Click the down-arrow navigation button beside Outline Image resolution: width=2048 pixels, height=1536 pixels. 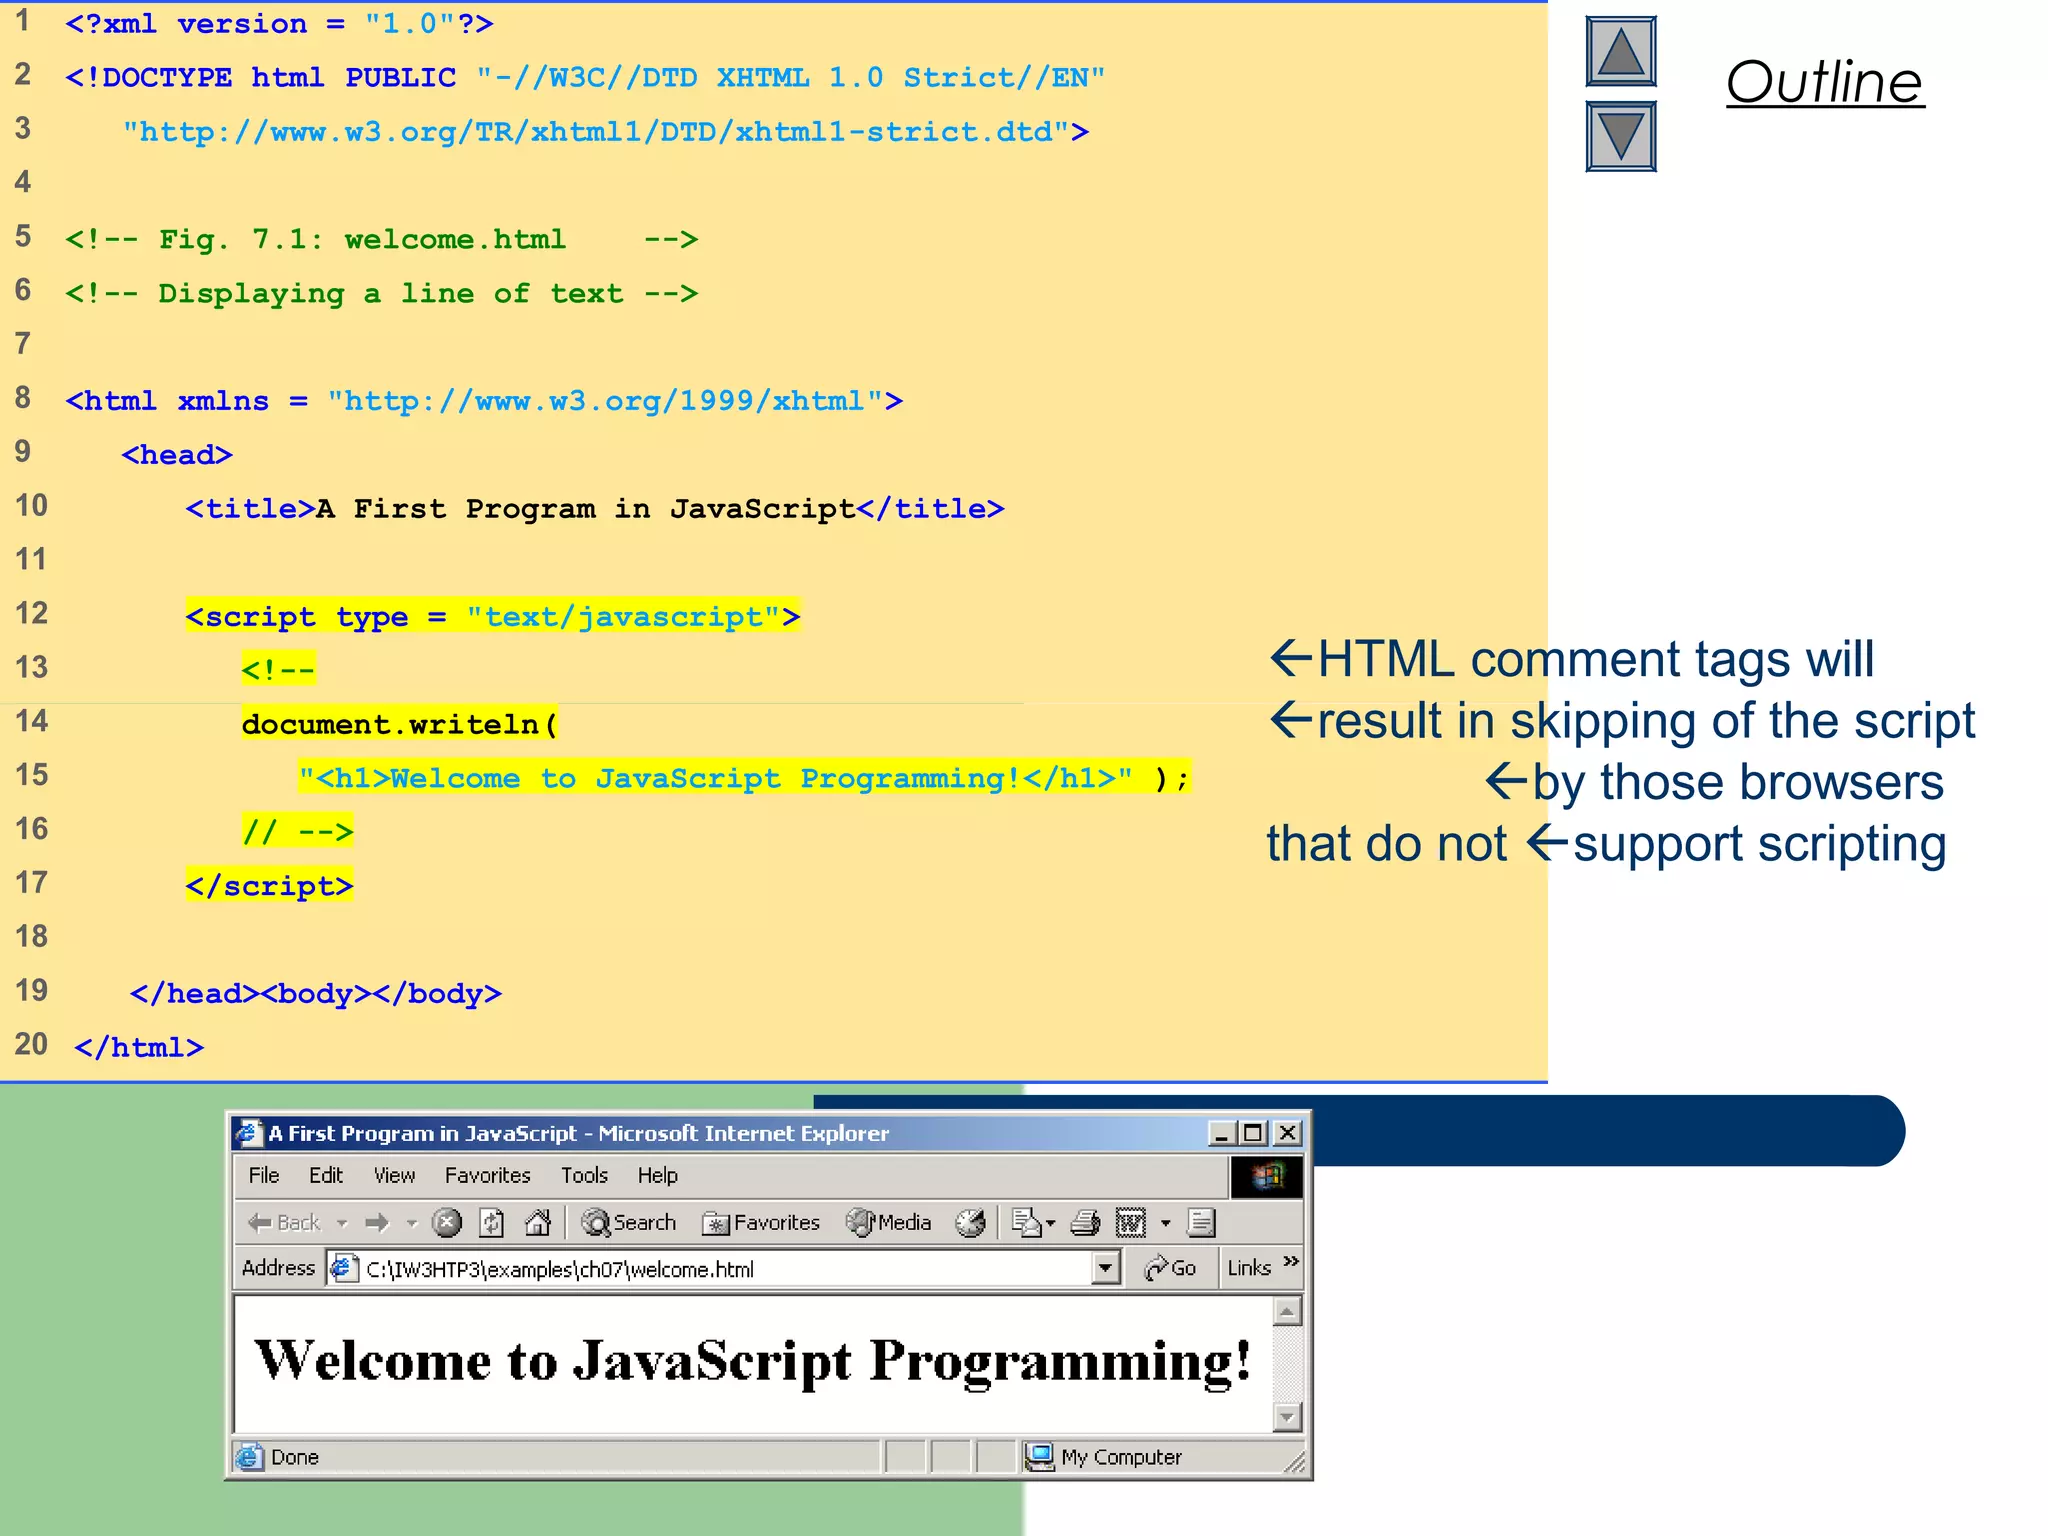[x=1621, y=136]
